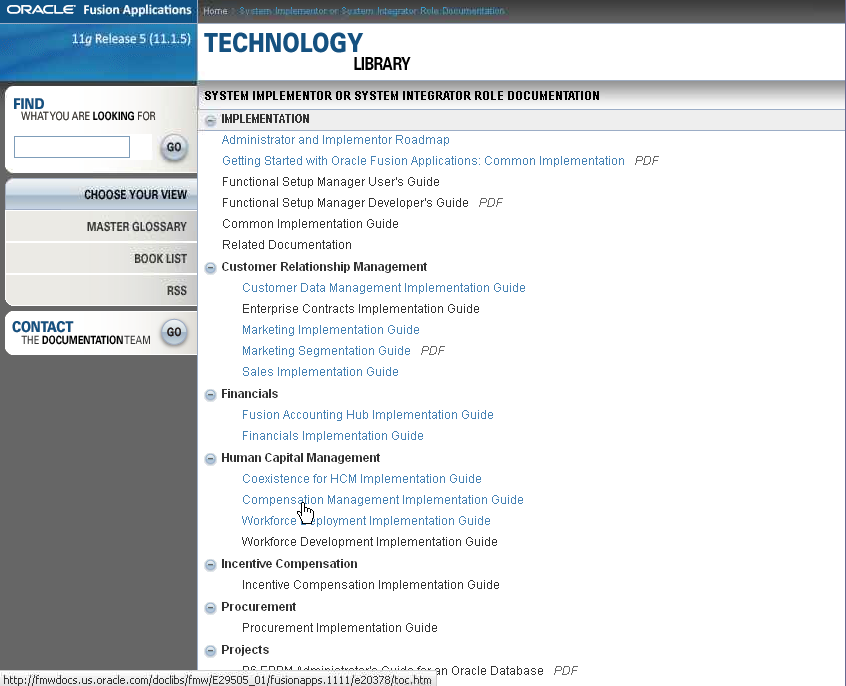Screen dimensions: 846x686
Task: Open Marketing Segmentation Guide link
Action: pyautogui.click(x=326, y=351)
